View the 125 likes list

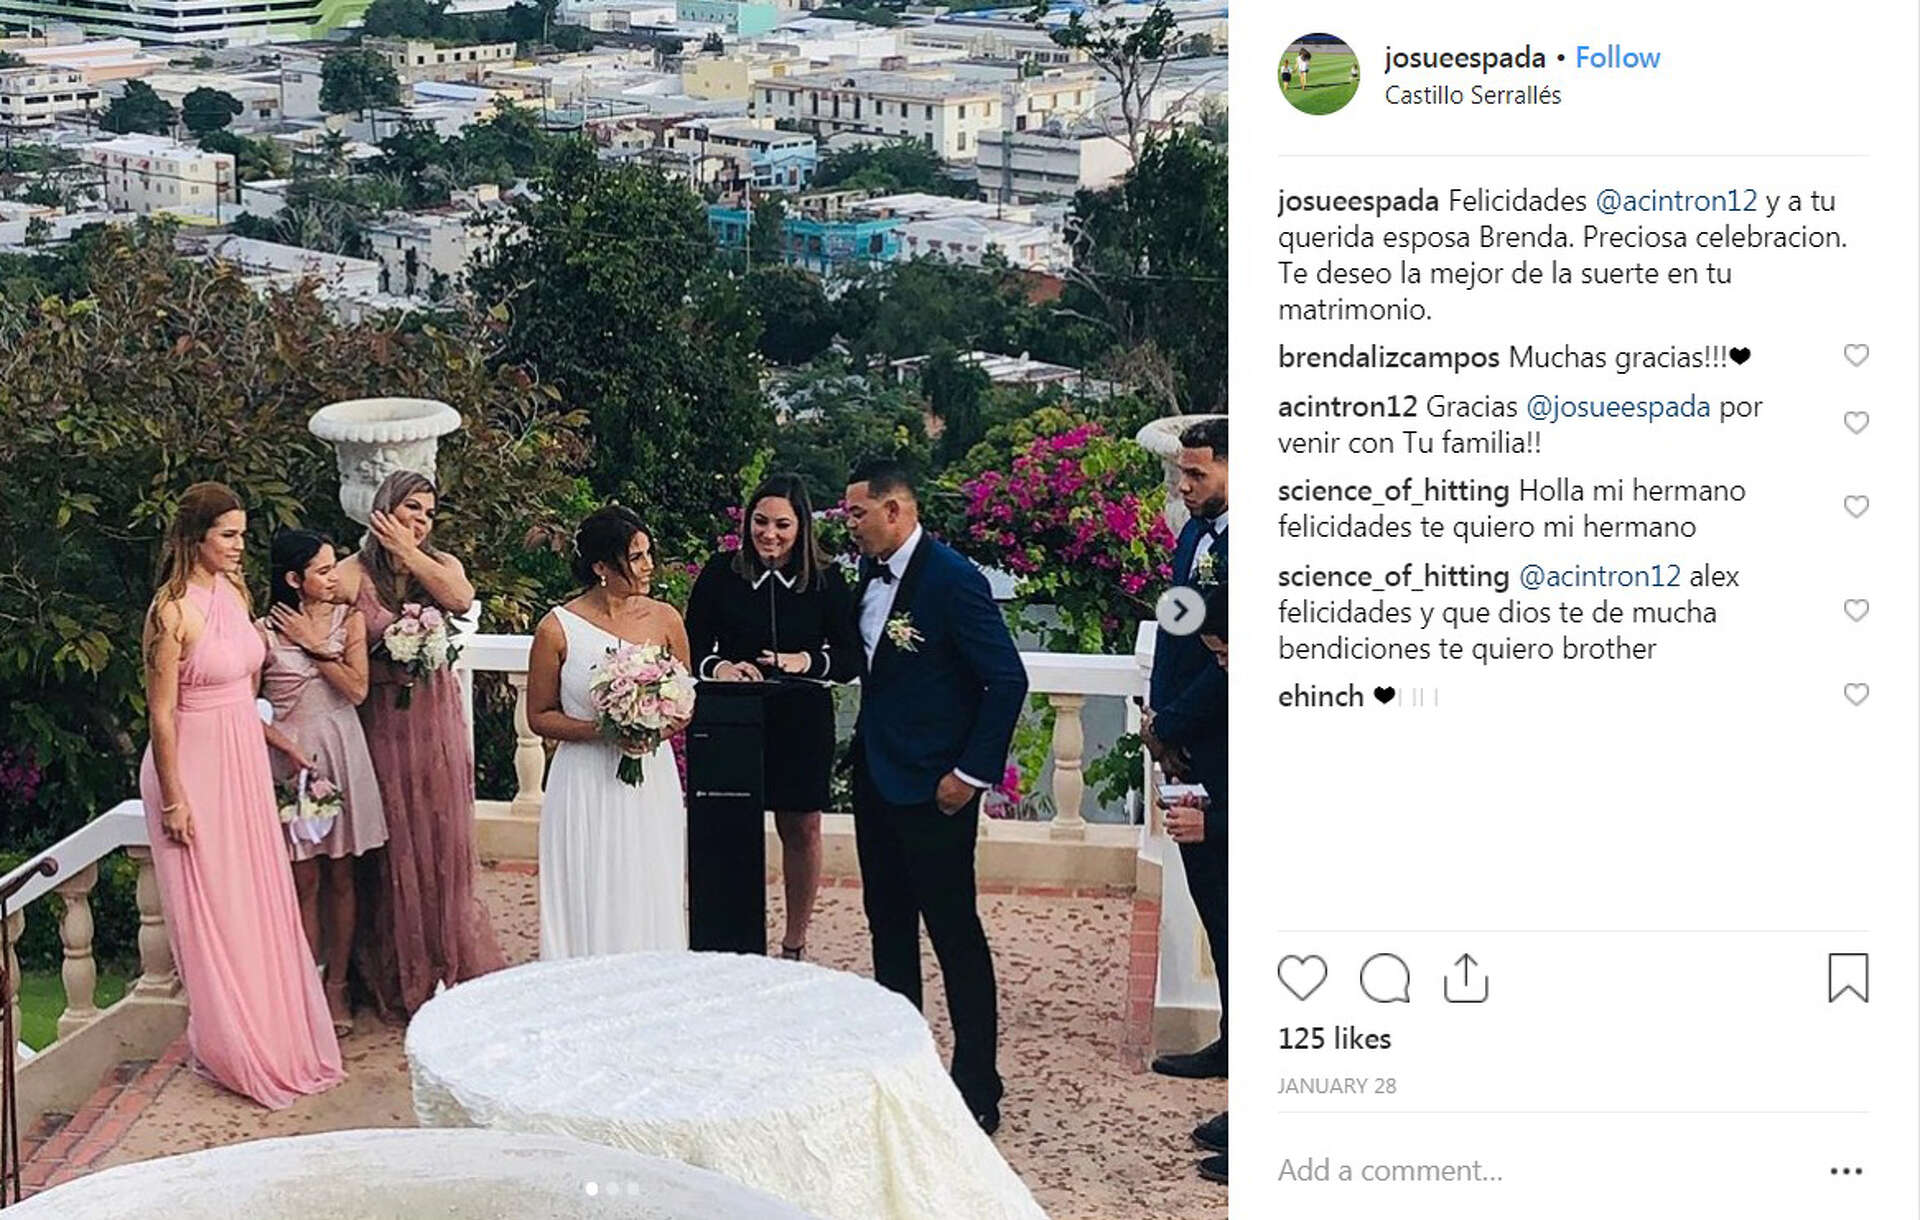[1334, 1039]
